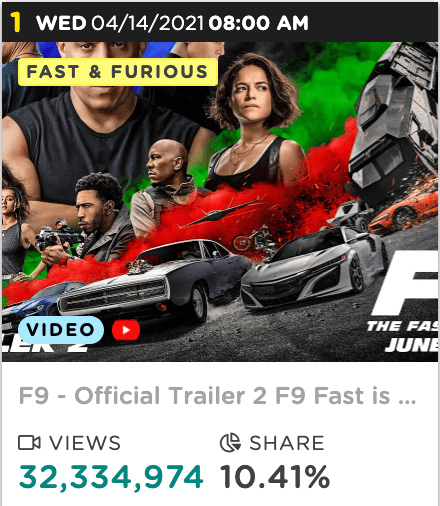The image size is (440, 506).
Task: Click the 08:00 AM time label
Action: 258,23
